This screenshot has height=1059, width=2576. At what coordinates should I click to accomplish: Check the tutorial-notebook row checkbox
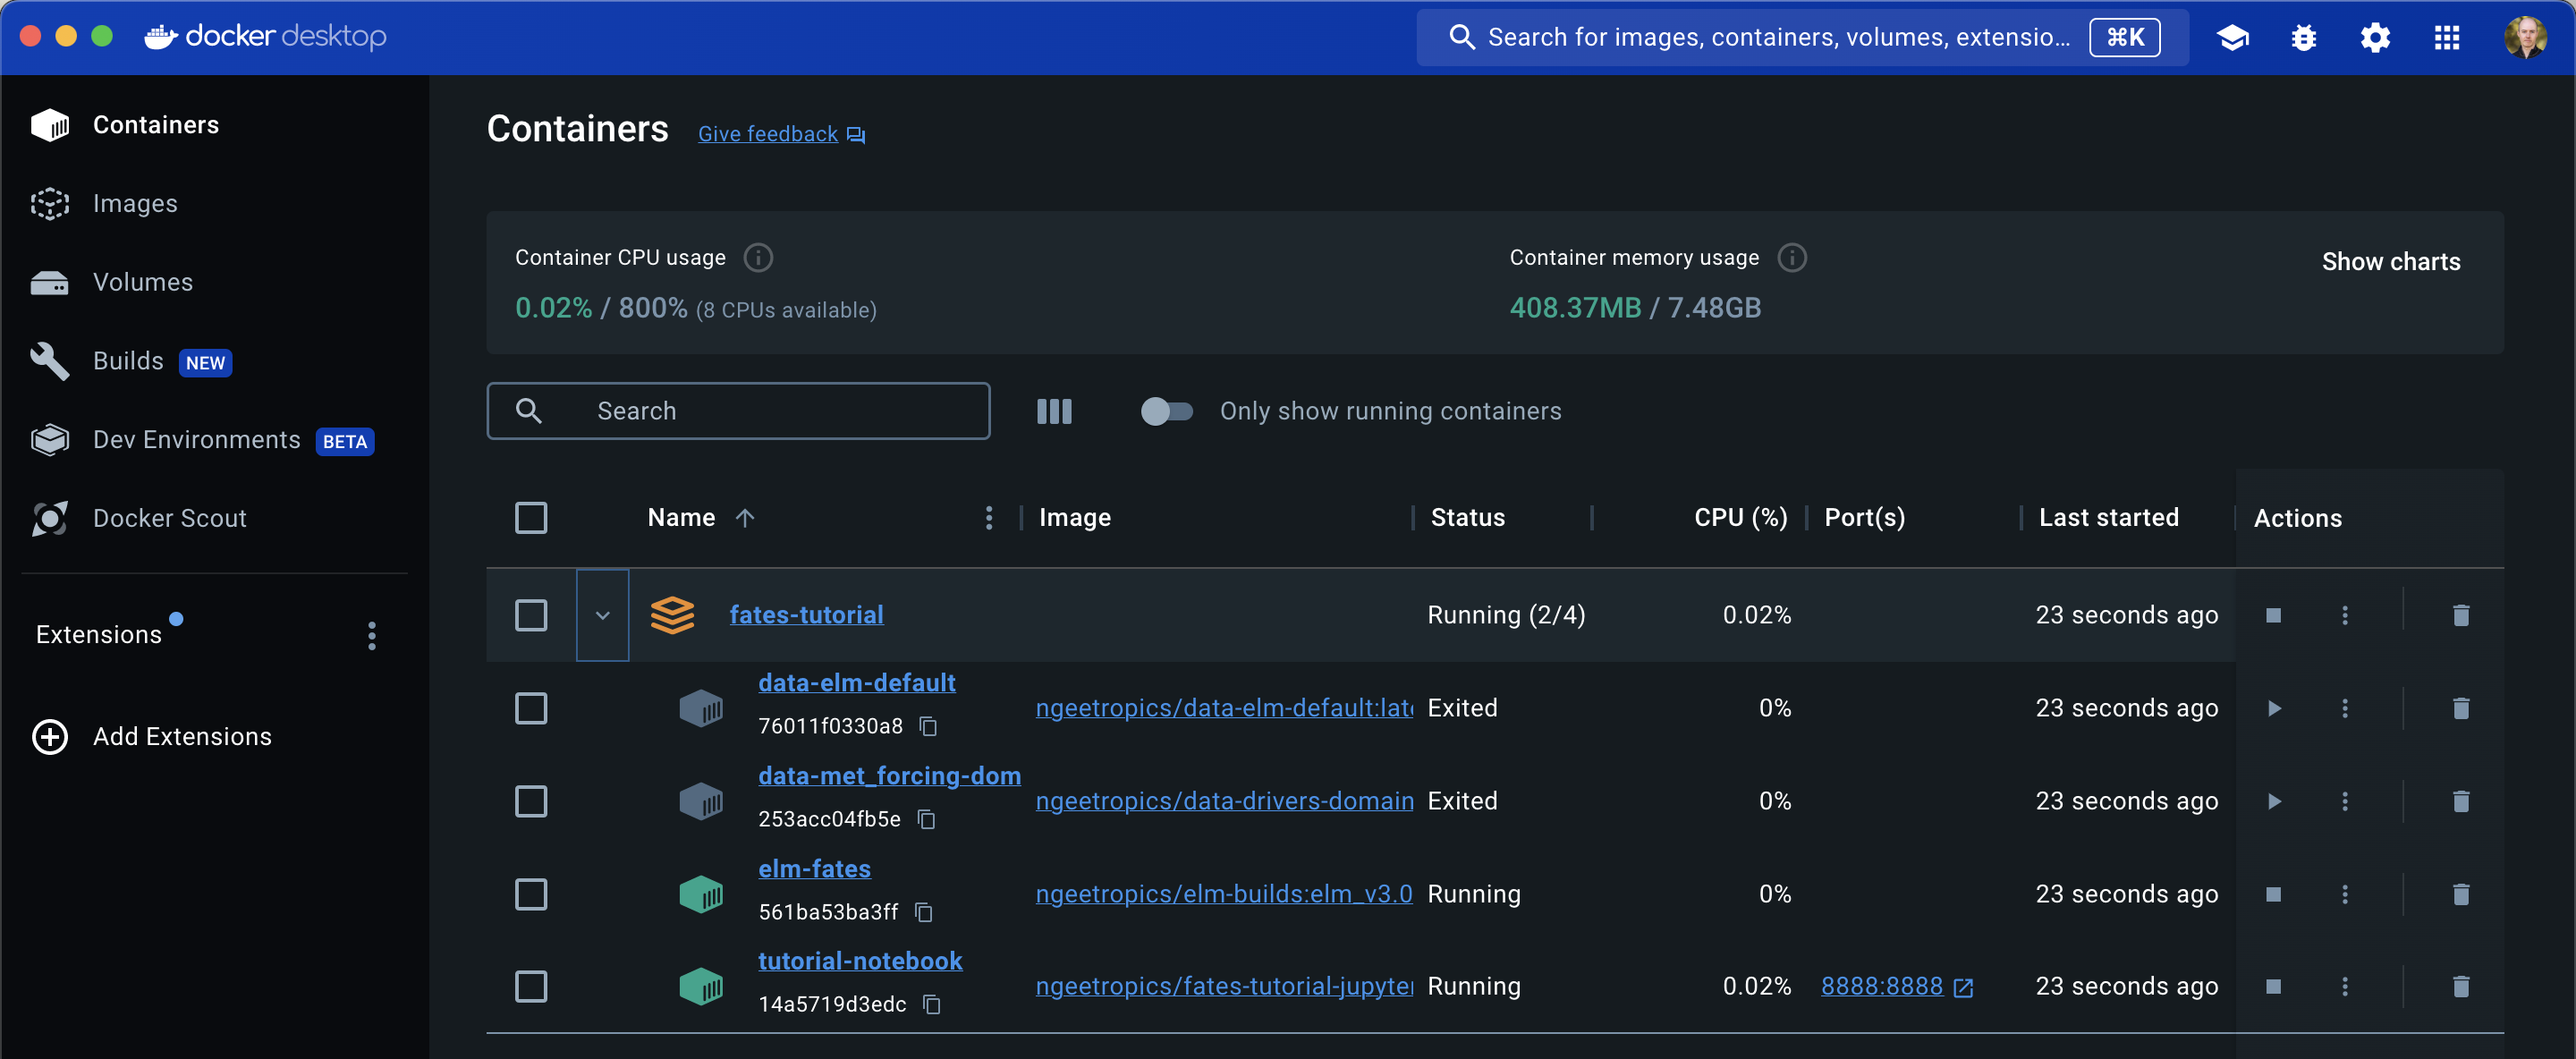point(531,986)
